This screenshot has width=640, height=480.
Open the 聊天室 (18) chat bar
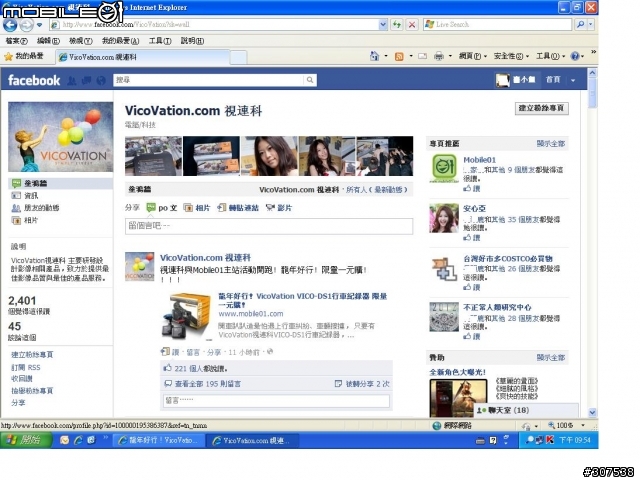click(526, 410)
